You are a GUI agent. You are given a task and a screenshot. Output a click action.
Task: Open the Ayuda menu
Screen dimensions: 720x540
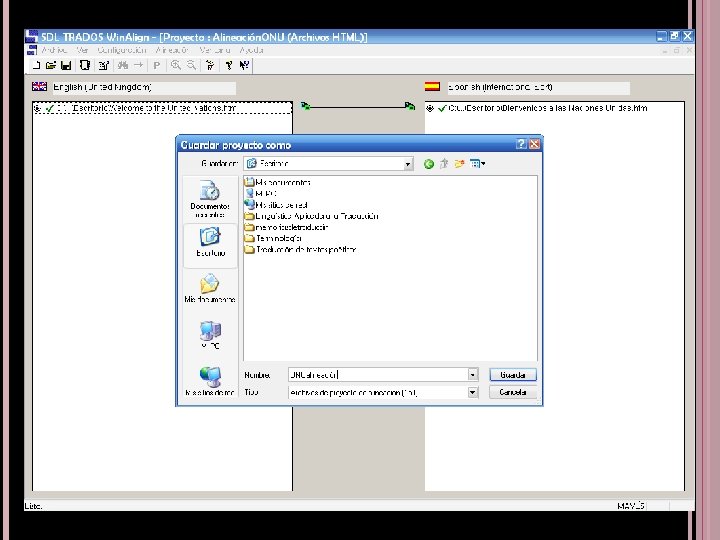(x=252, y=50)
